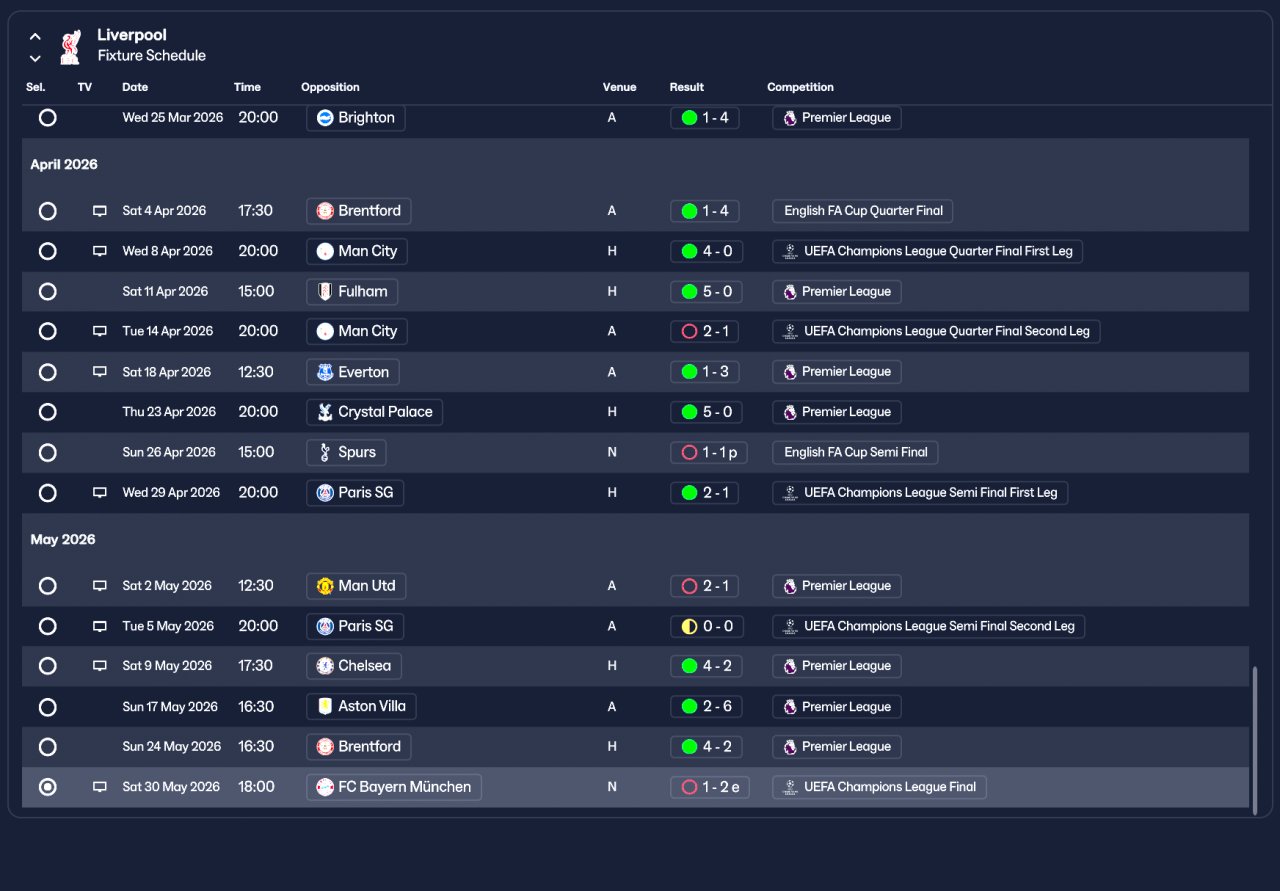Select the radio button for the Brighton fixture

47,118
